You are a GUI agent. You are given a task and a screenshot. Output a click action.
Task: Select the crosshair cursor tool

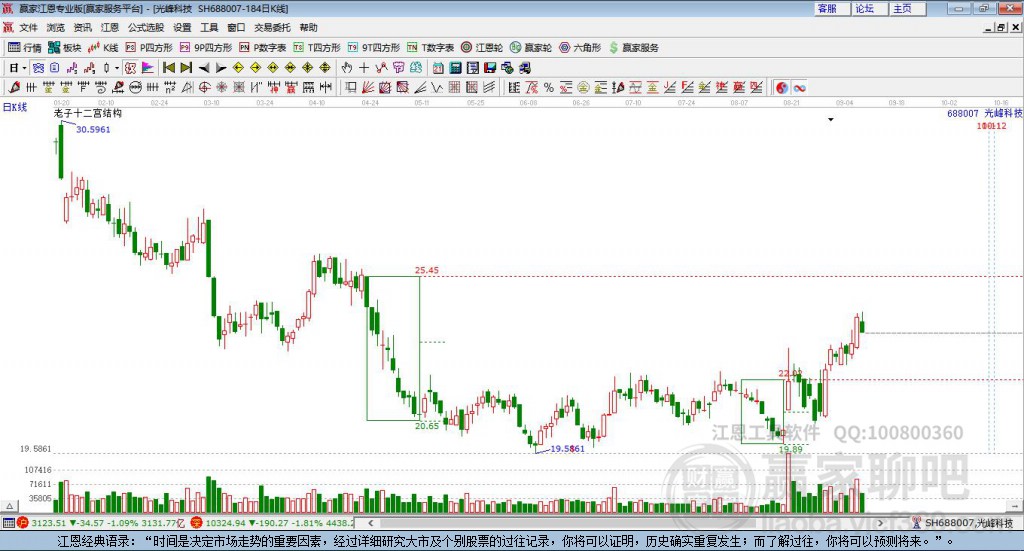click(x=364, y=68)
